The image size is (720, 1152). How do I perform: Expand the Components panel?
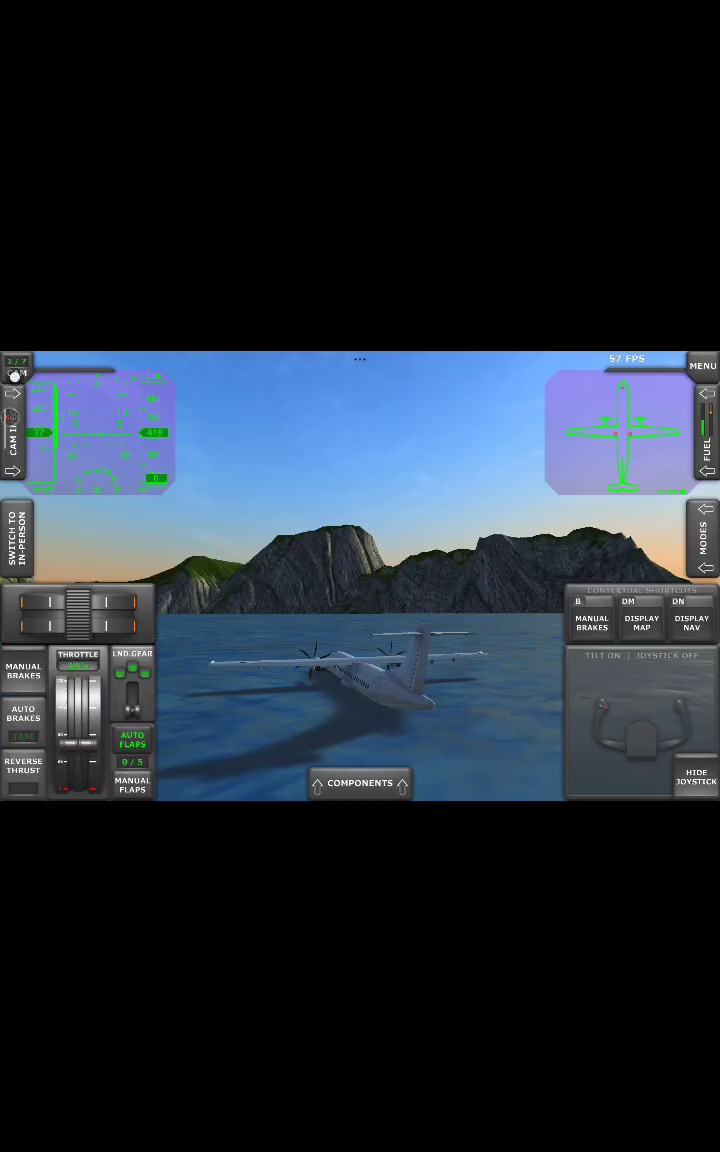click(x=360, y=784)
